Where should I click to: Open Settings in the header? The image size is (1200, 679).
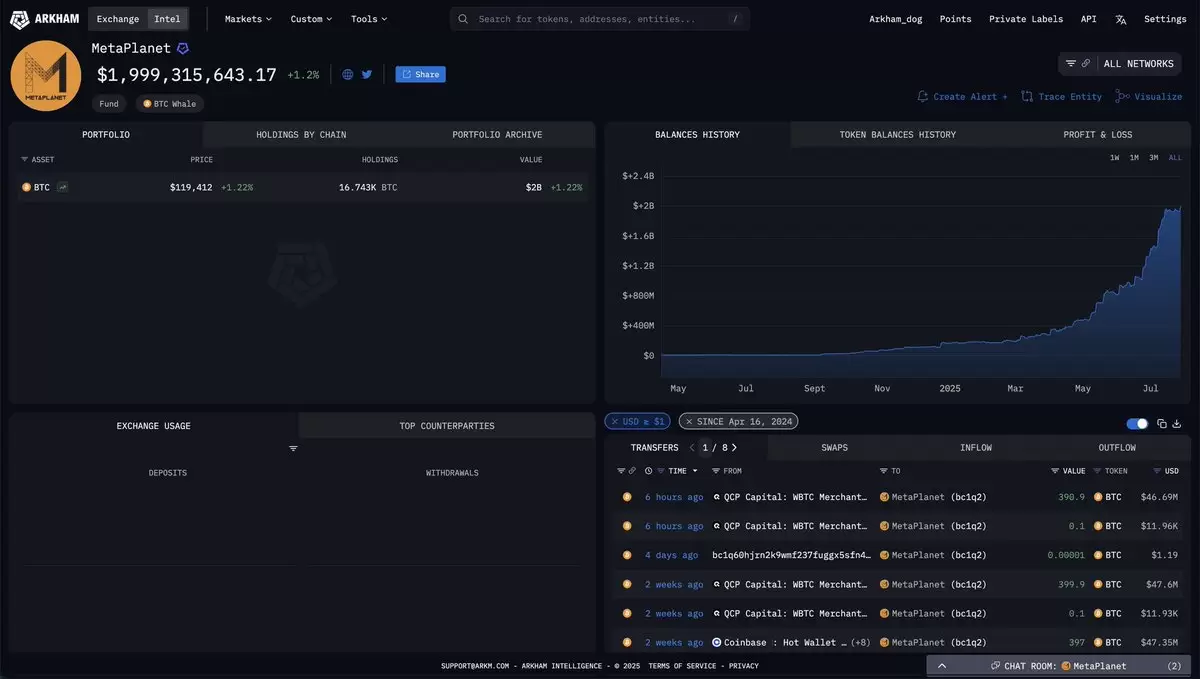1165,19
